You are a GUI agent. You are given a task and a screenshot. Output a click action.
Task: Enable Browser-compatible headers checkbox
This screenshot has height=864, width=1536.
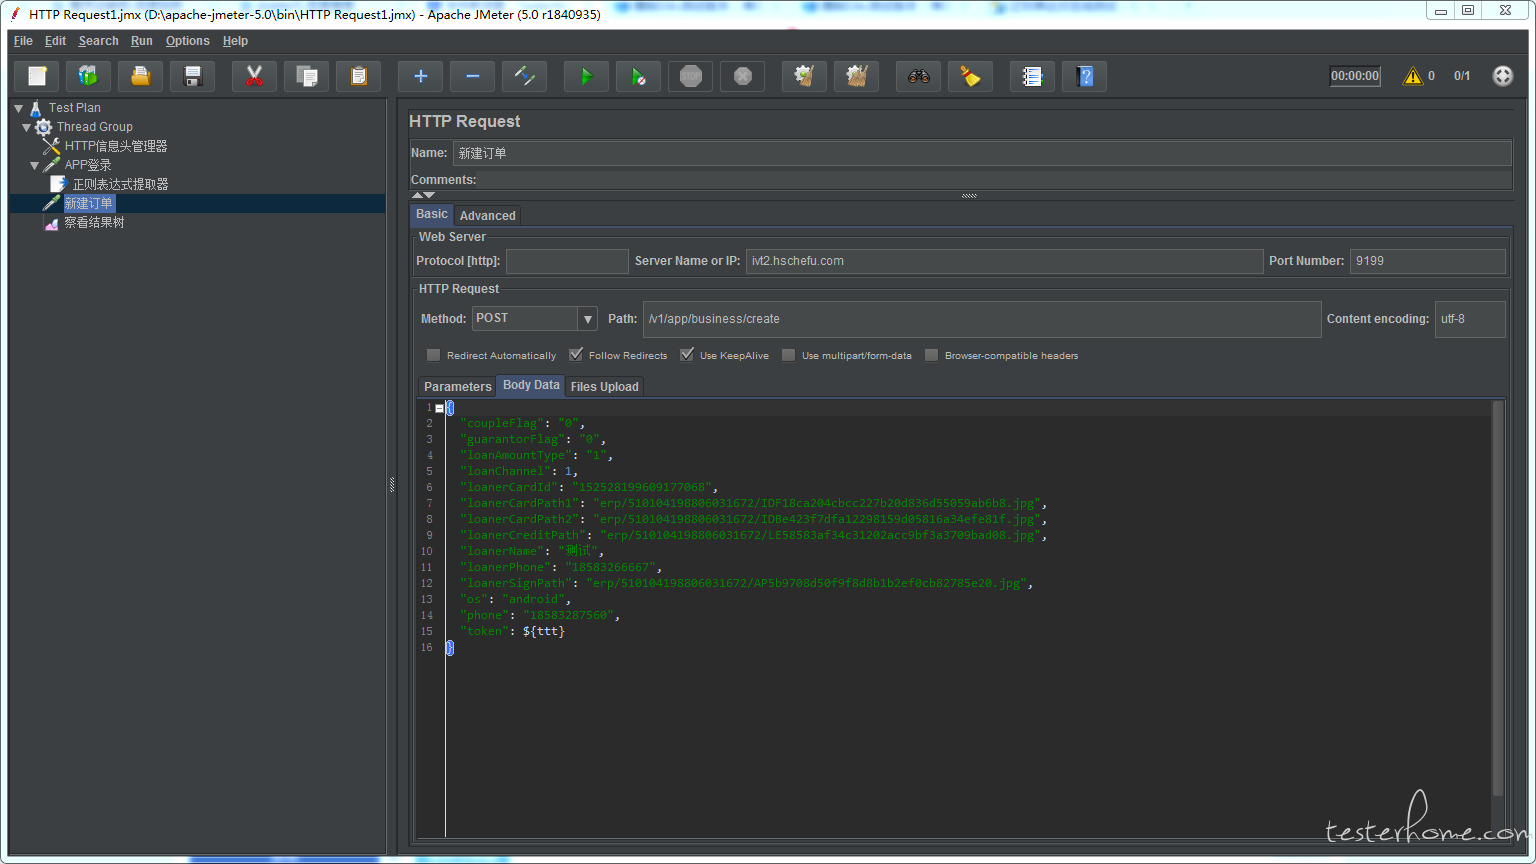pos(931,355)
